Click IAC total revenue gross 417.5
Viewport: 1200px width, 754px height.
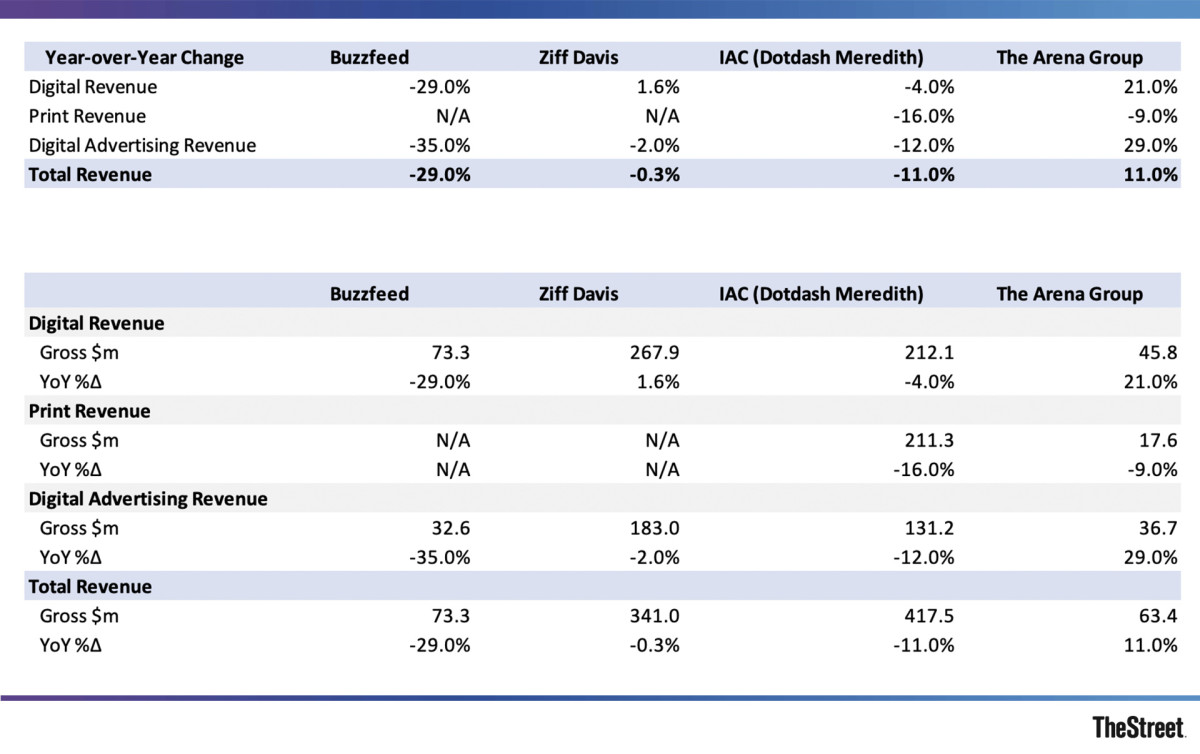[x=929, y=616]
